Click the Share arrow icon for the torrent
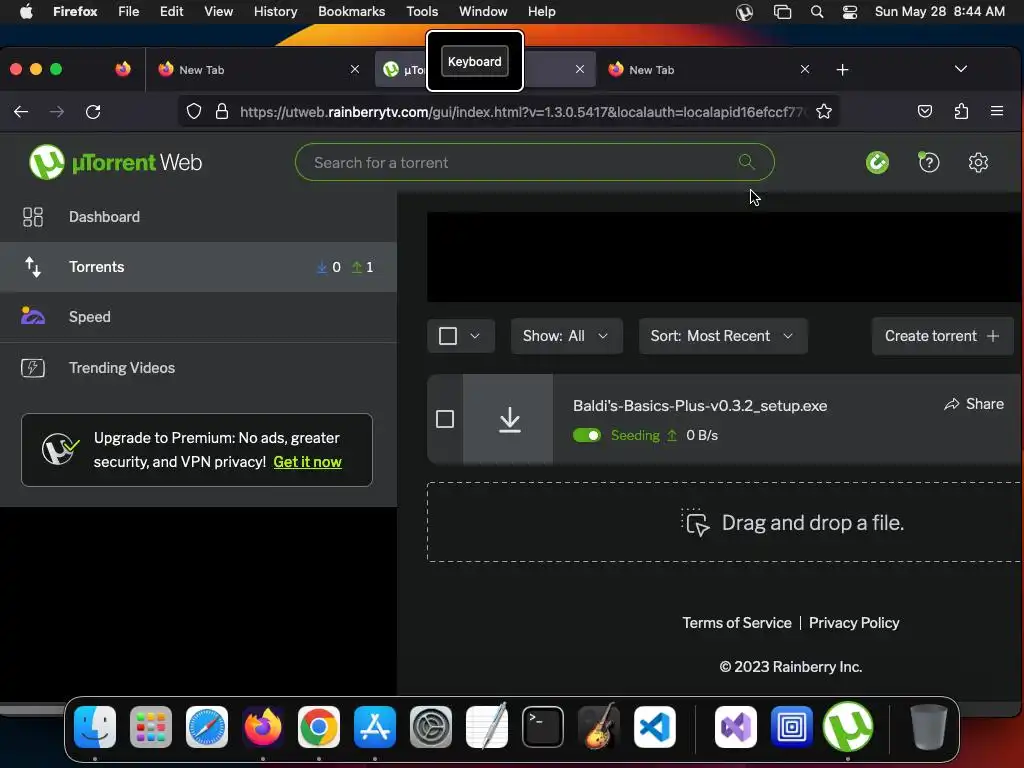Image resolution: width=1024 pixels, height=768 pixels. 952,404
